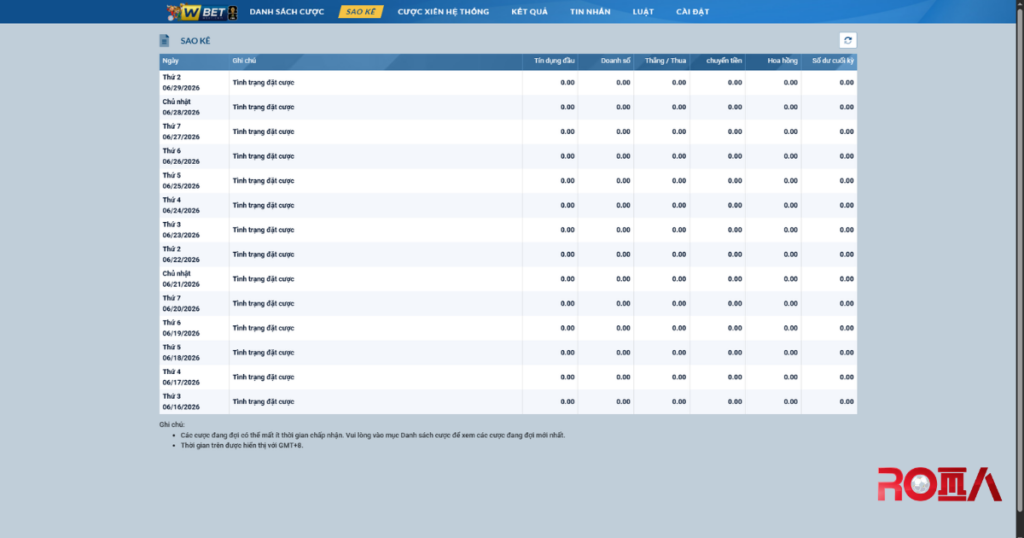The width and height of the screenshot is (1024, 538).
Task: Open Tình trạng đặt cược for 06/24/2026
Action: pos(263,206)
